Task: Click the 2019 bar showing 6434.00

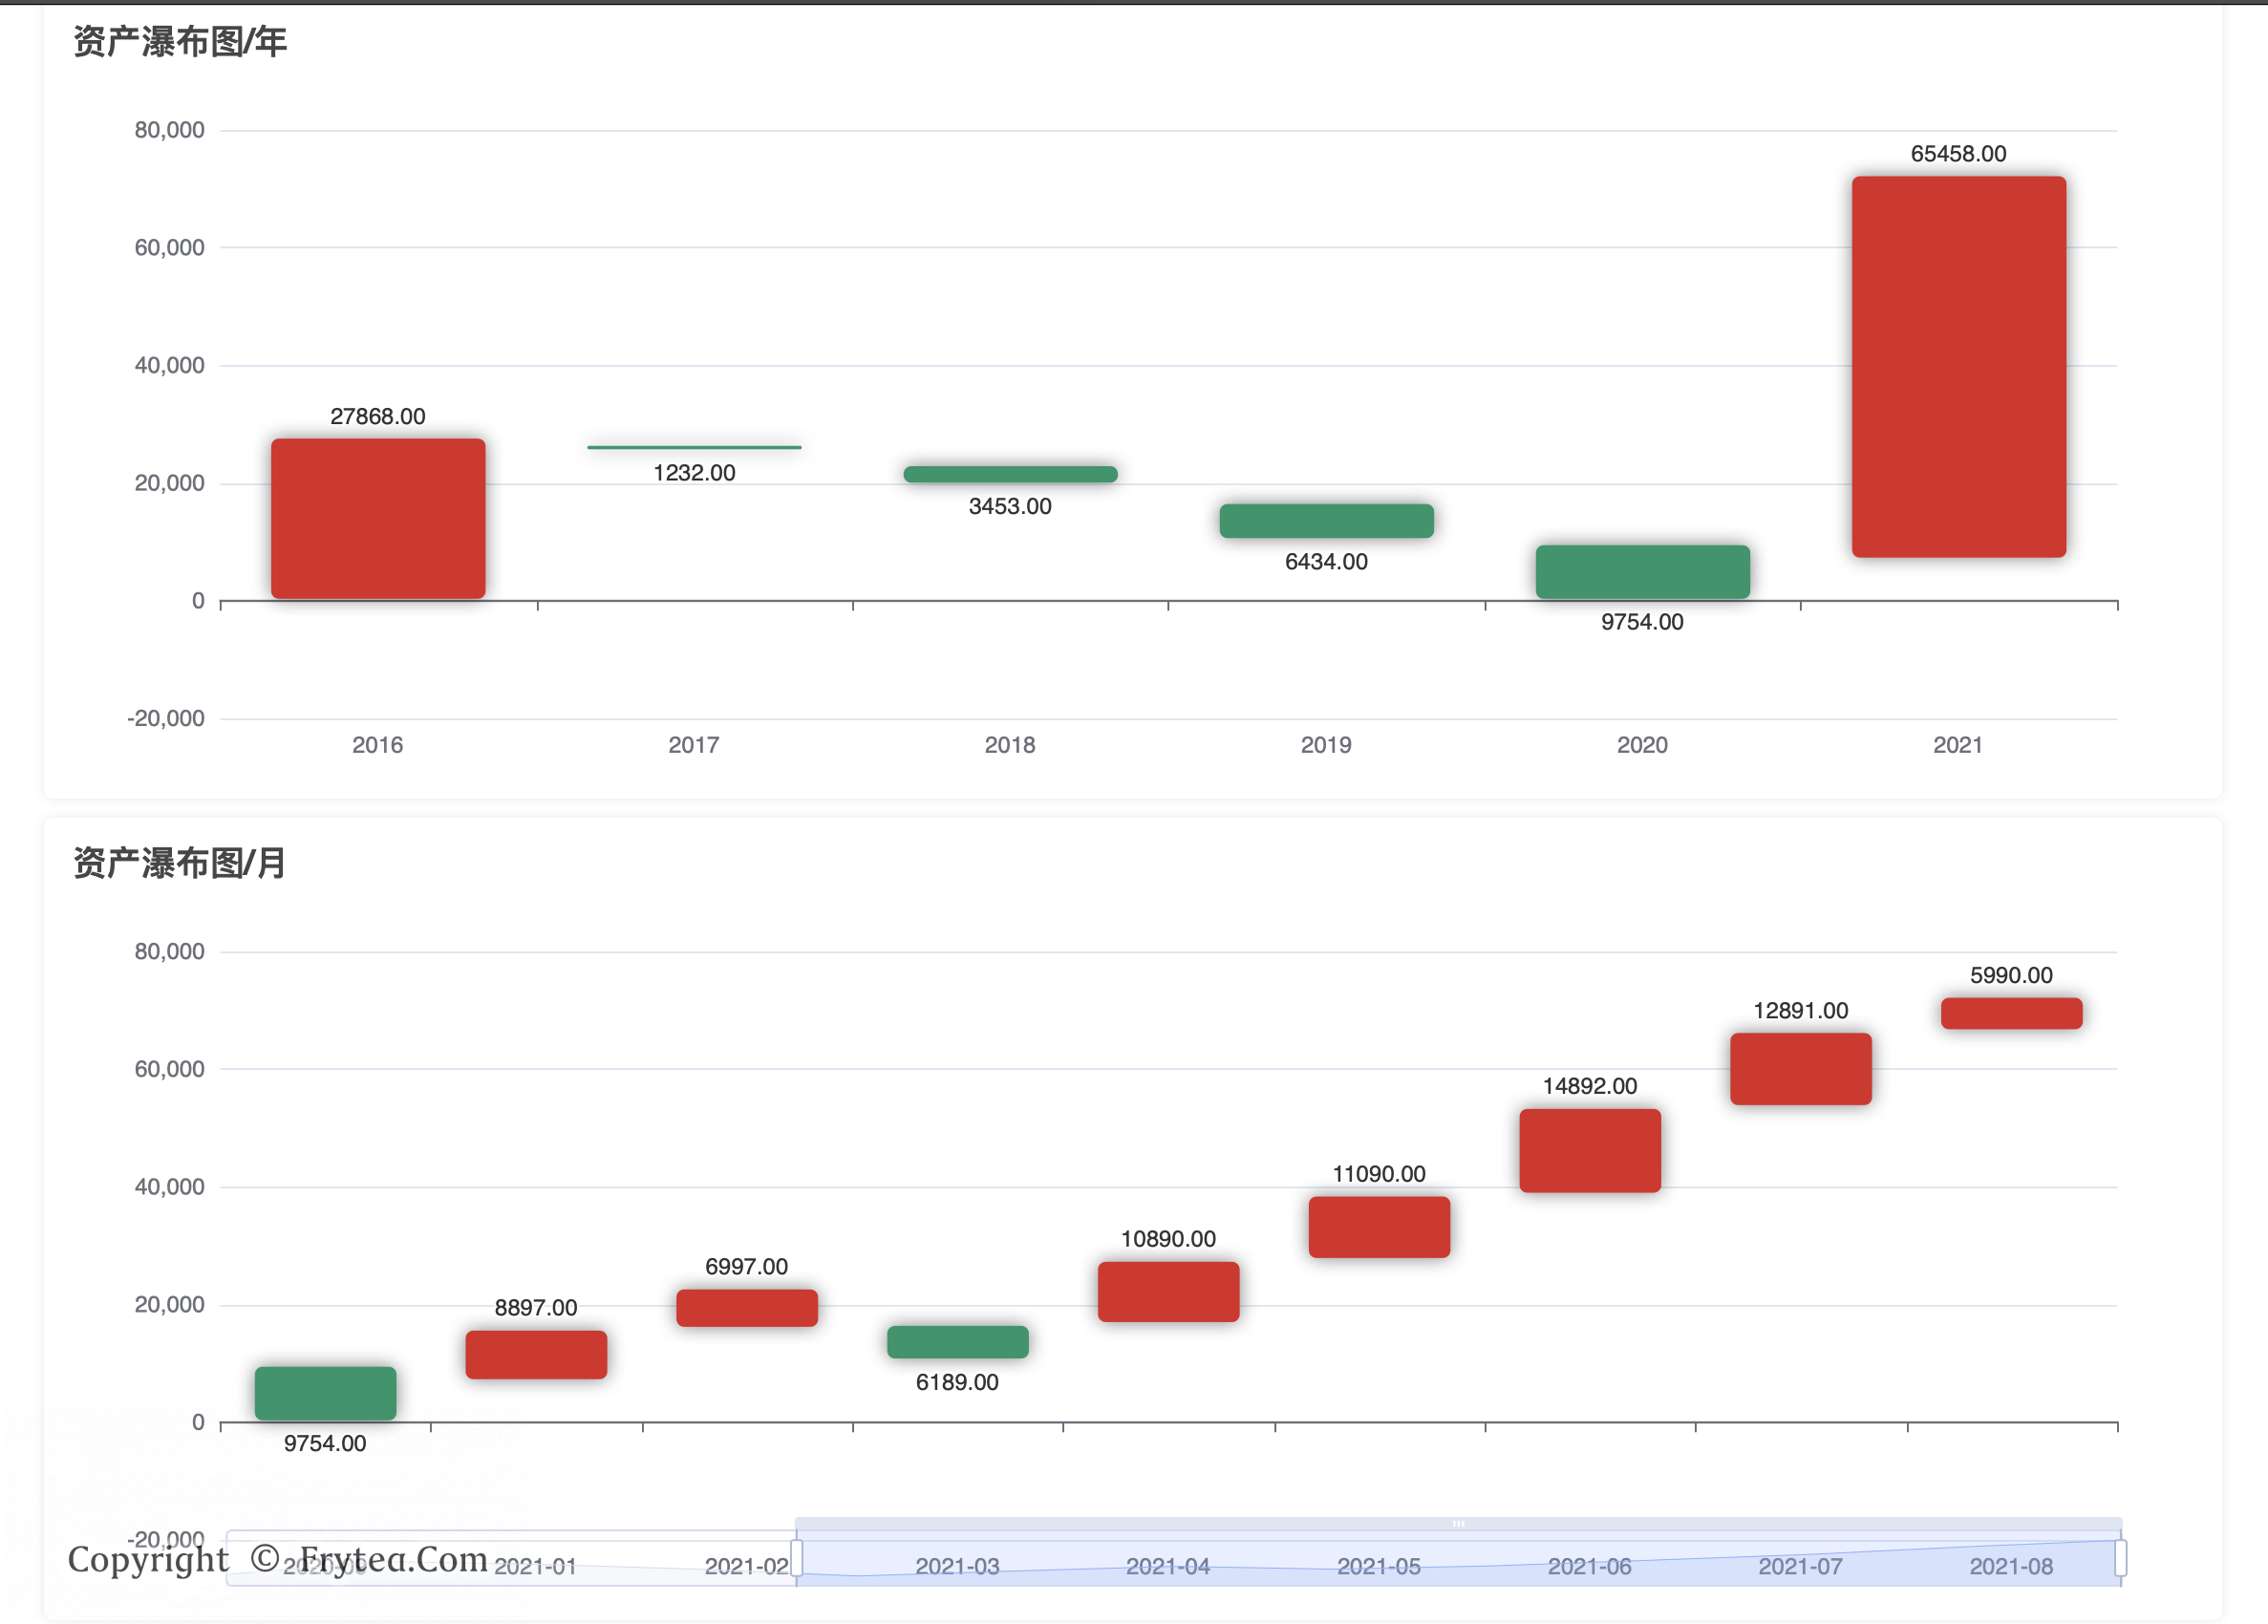Action: pos(1326,521)
